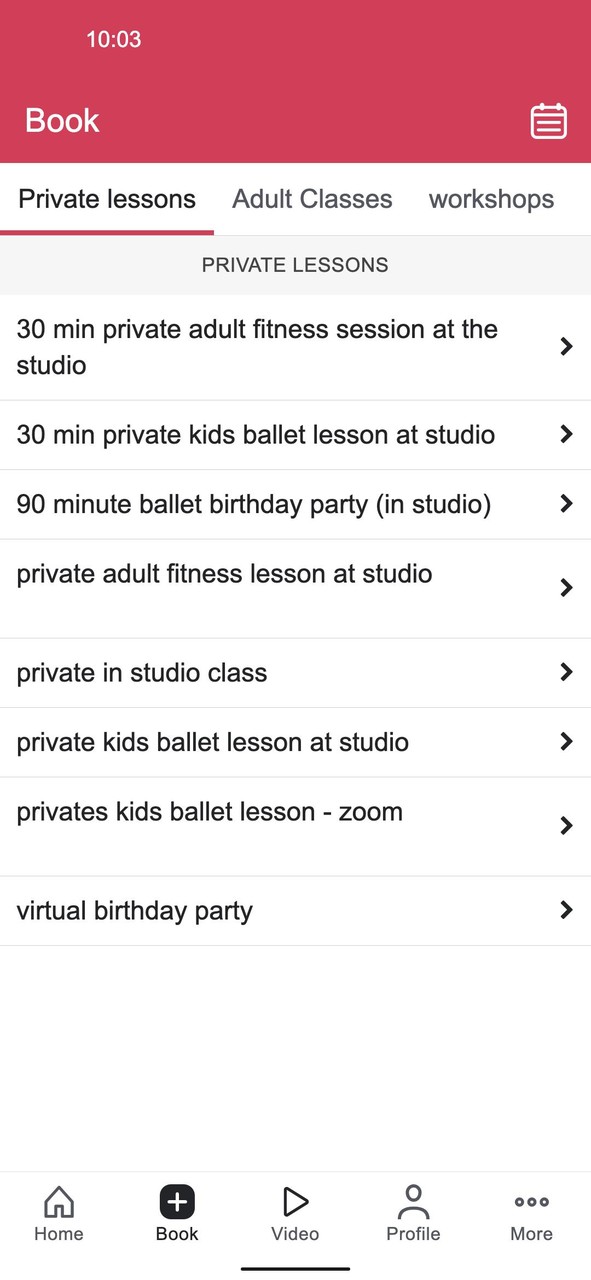Open 30 min private kids ballet lesson
591x1280 pixels.
(295, 434)
